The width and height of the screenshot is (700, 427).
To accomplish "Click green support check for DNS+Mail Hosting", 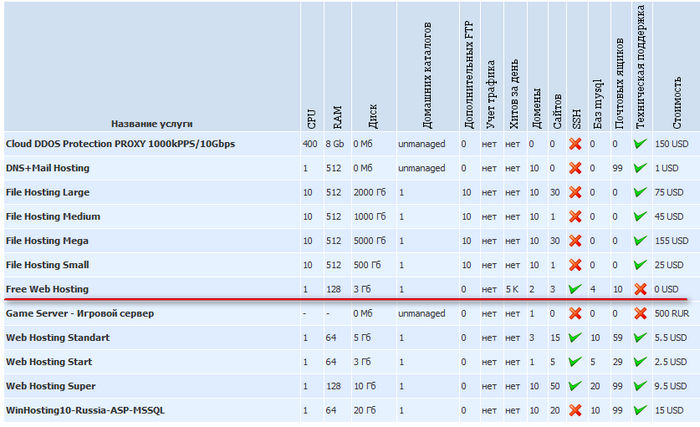I will click(640, 167).
